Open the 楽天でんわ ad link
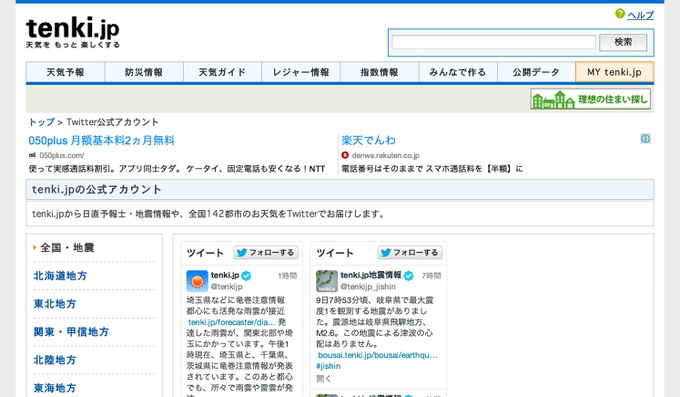Screen dimensions: 680x397 tap(369, 140)
